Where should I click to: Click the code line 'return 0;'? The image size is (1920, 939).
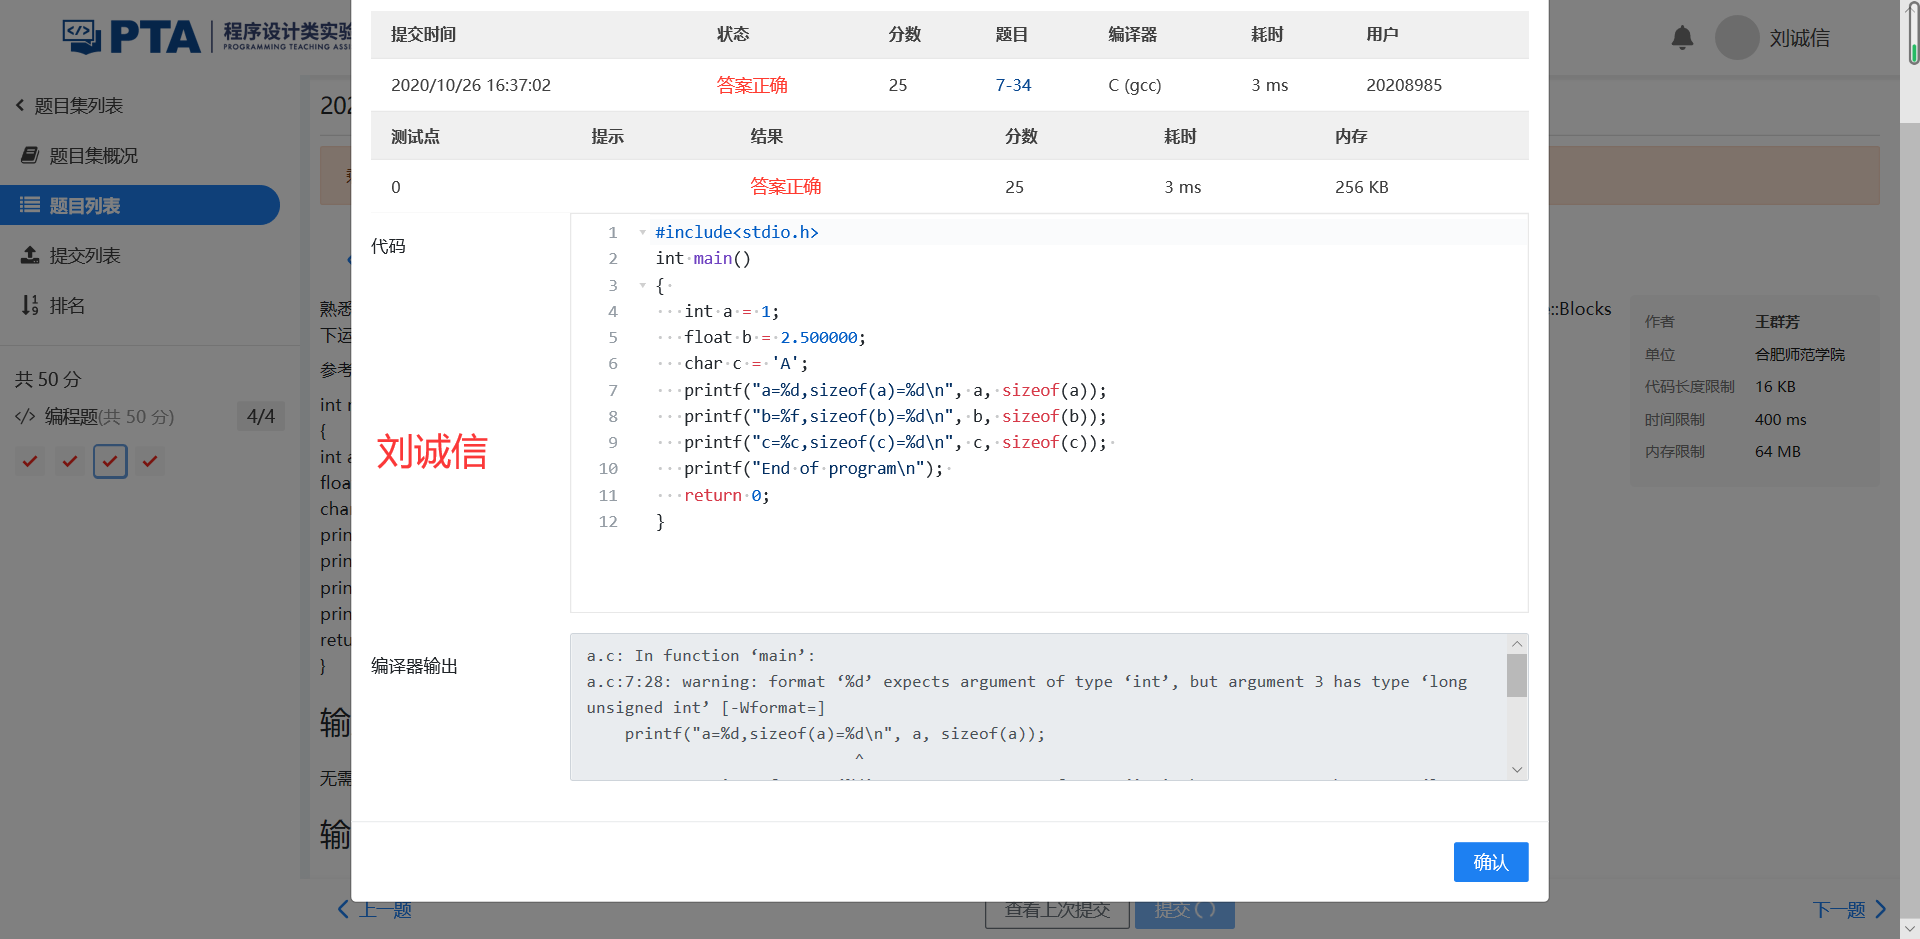coord(727,495)
